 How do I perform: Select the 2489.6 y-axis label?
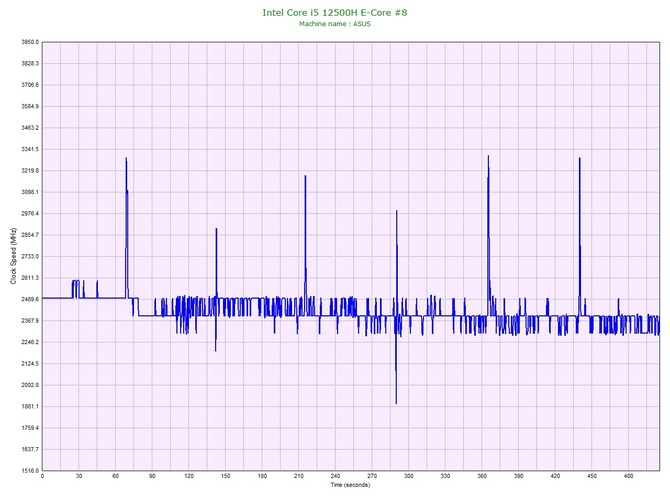click(x=30, y=299)
